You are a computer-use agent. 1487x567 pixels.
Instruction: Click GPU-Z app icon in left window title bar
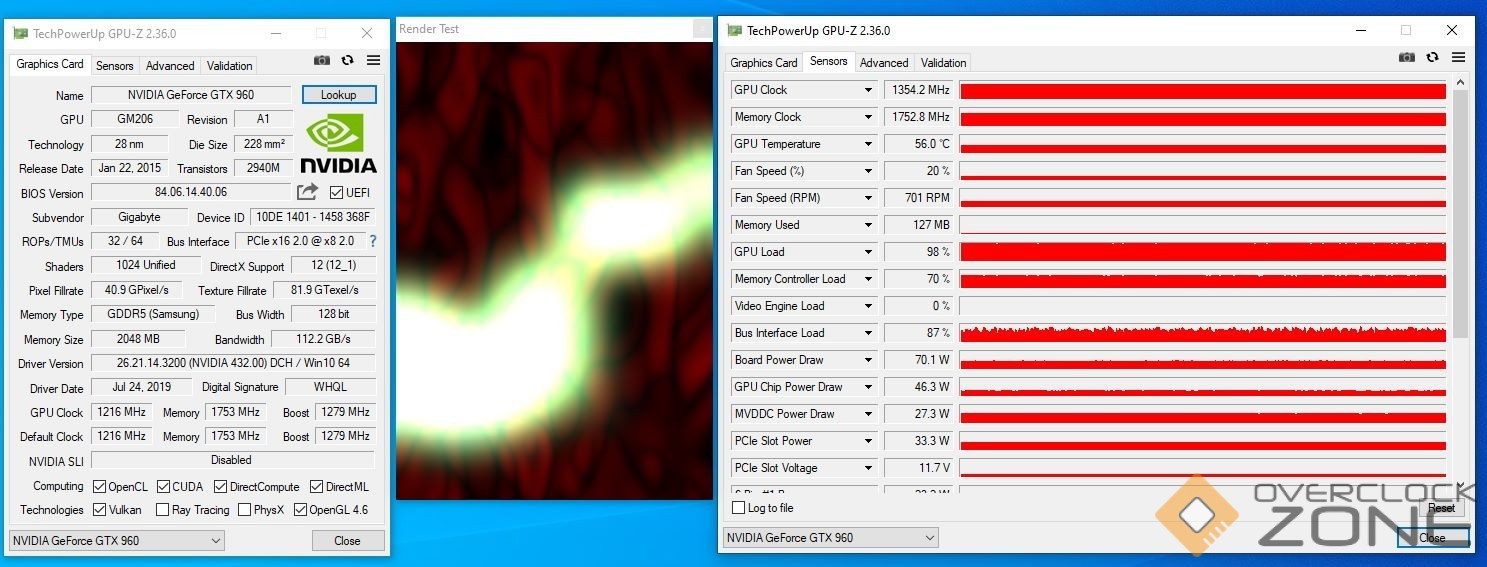coord(20,33)
